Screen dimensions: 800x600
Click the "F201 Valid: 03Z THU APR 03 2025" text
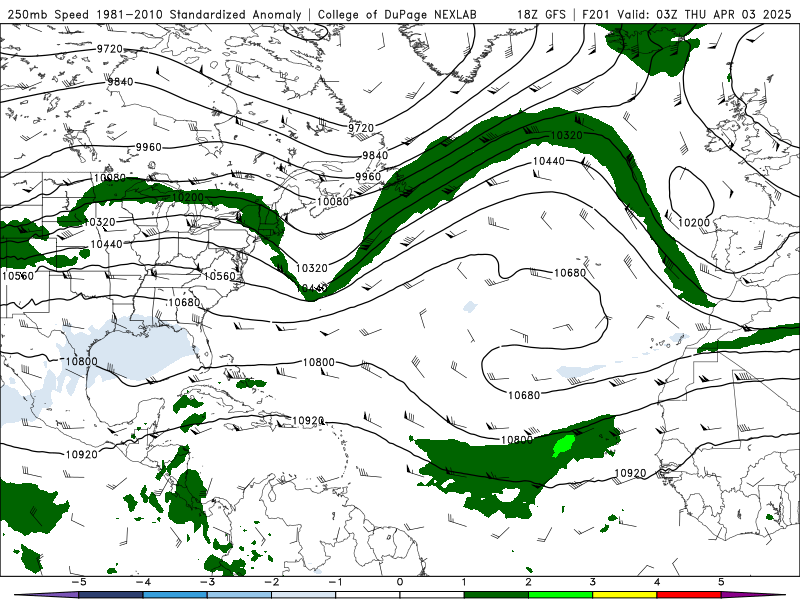click(x=686, y=14)
